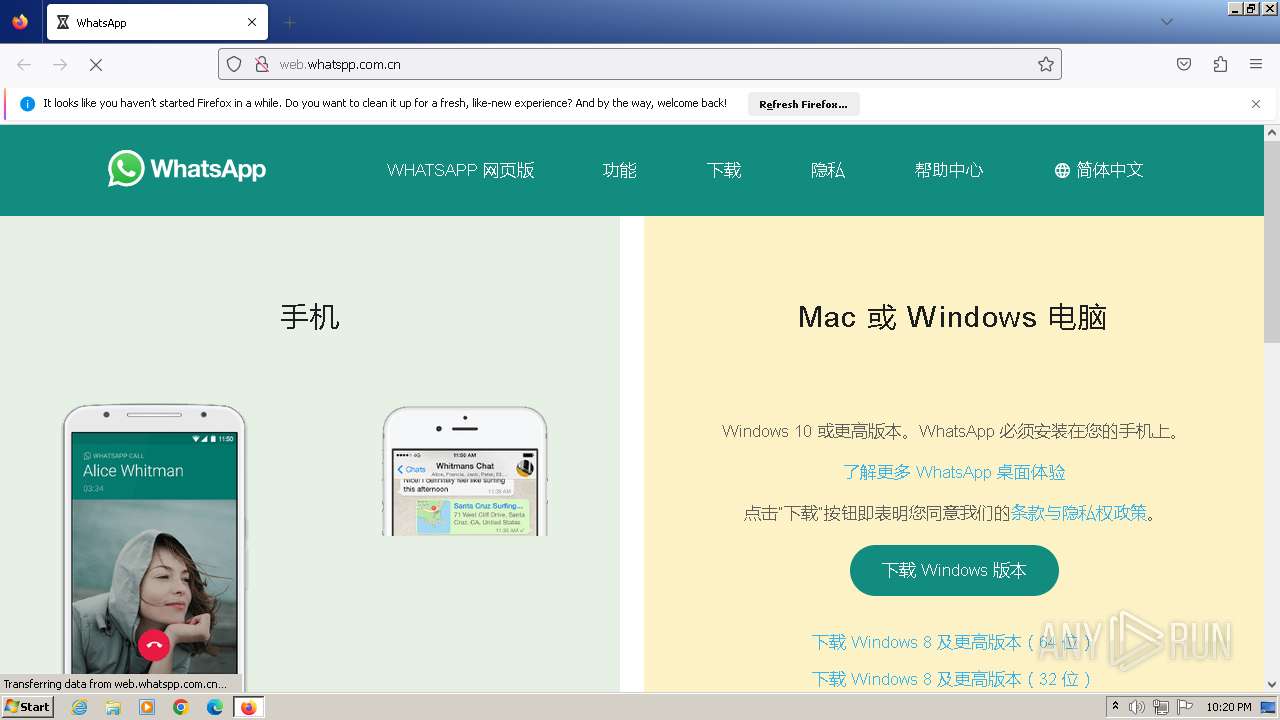The width and height of the screenshot is (1280, 720).
Task: Click the 手机 heading
Action: click(310, 317)
